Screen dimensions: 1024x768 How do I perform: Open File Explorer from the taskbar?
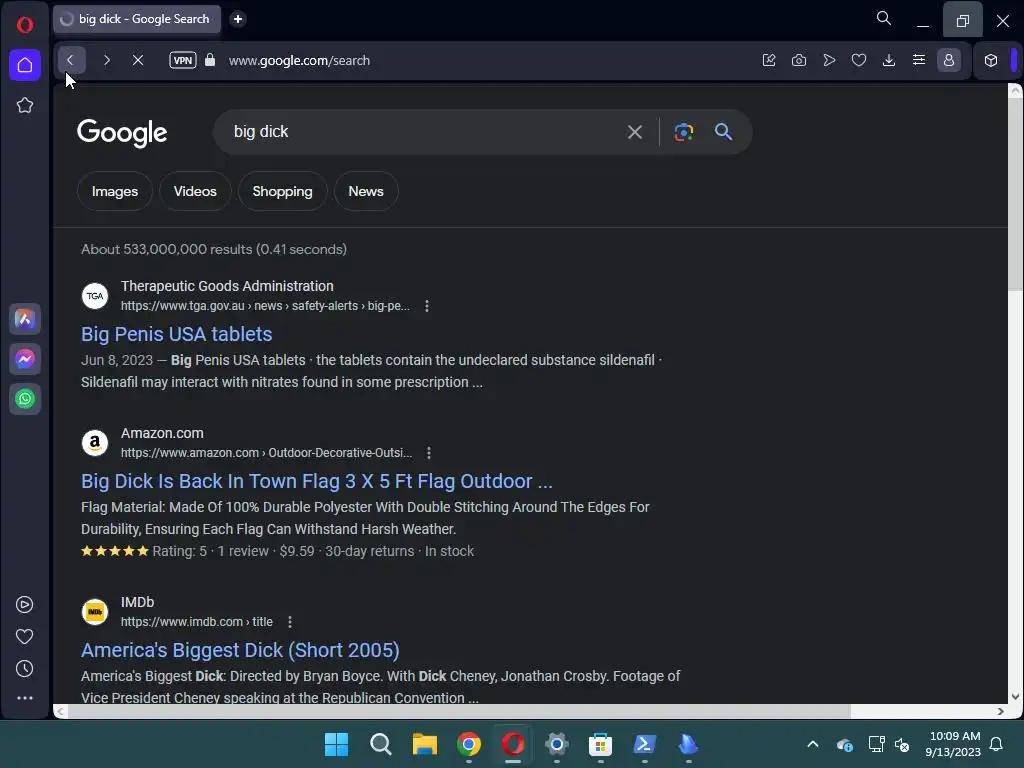click(424, 744)
